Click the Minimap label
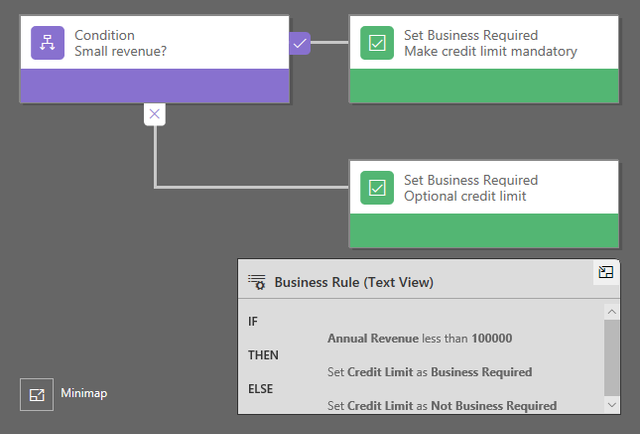This screenshot has width=640, height=434. [84, 394]
